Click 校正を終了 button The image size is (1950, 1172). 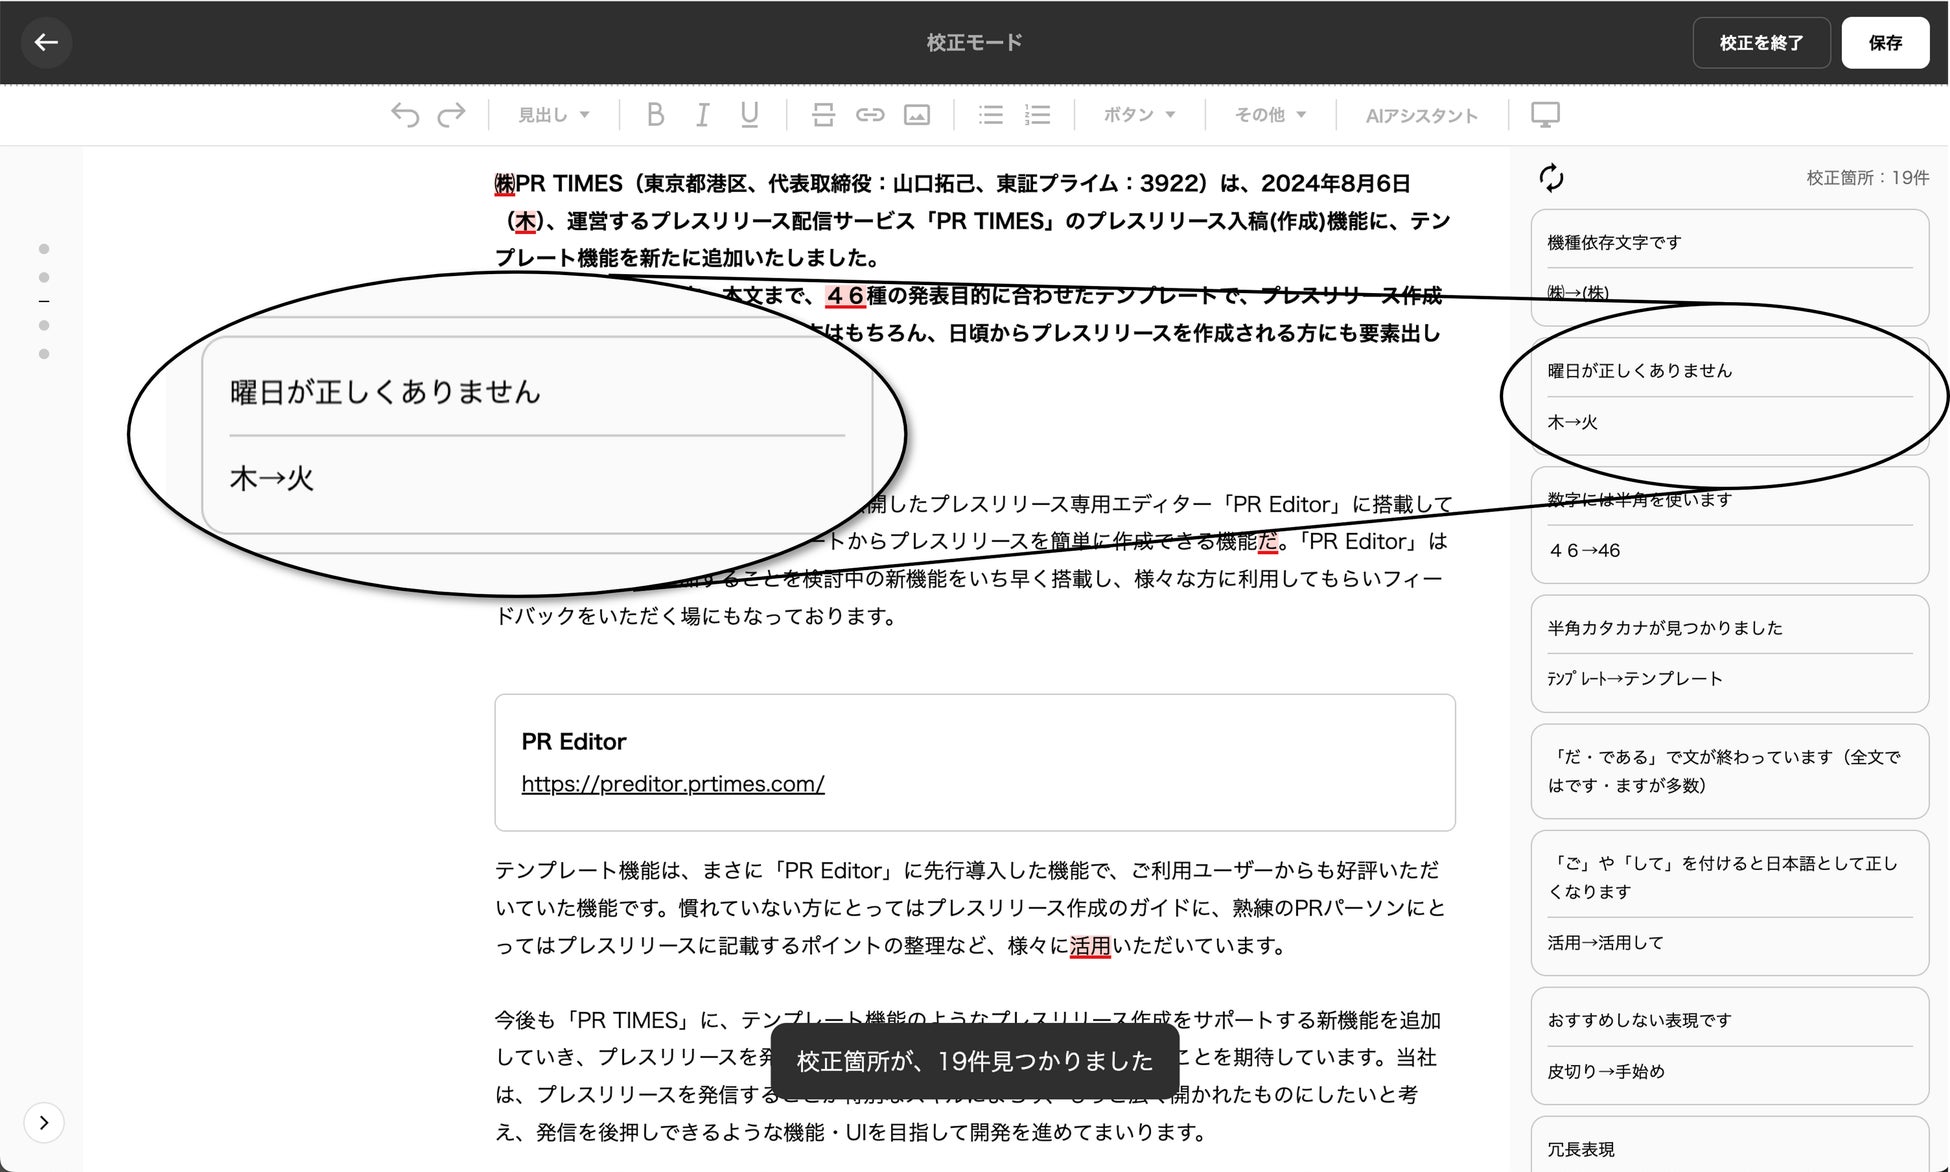pos(1761,43)
